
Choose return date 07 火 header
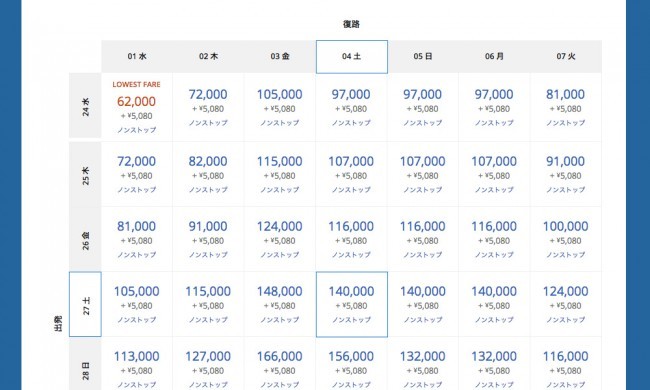[566, 57]
